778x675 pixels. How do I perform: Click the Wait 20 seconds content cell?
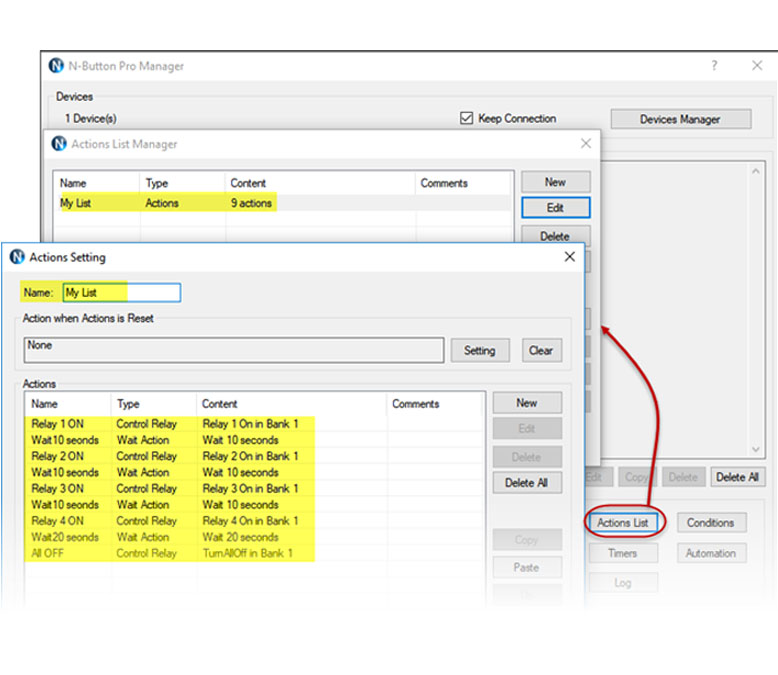pyautogui.click(x=241, y=537)
